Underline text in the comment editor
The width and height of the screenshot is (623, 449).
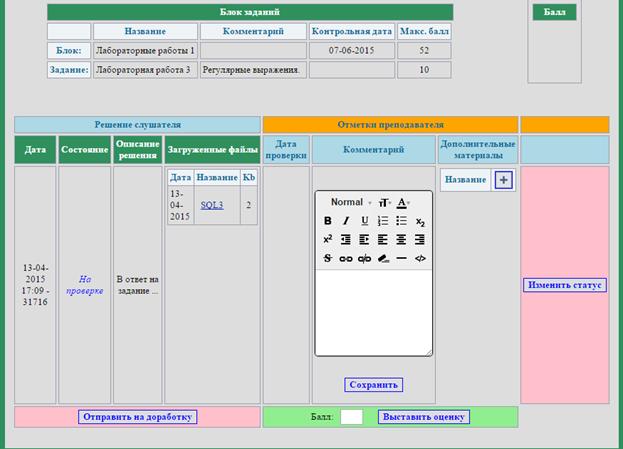[365, 221]
